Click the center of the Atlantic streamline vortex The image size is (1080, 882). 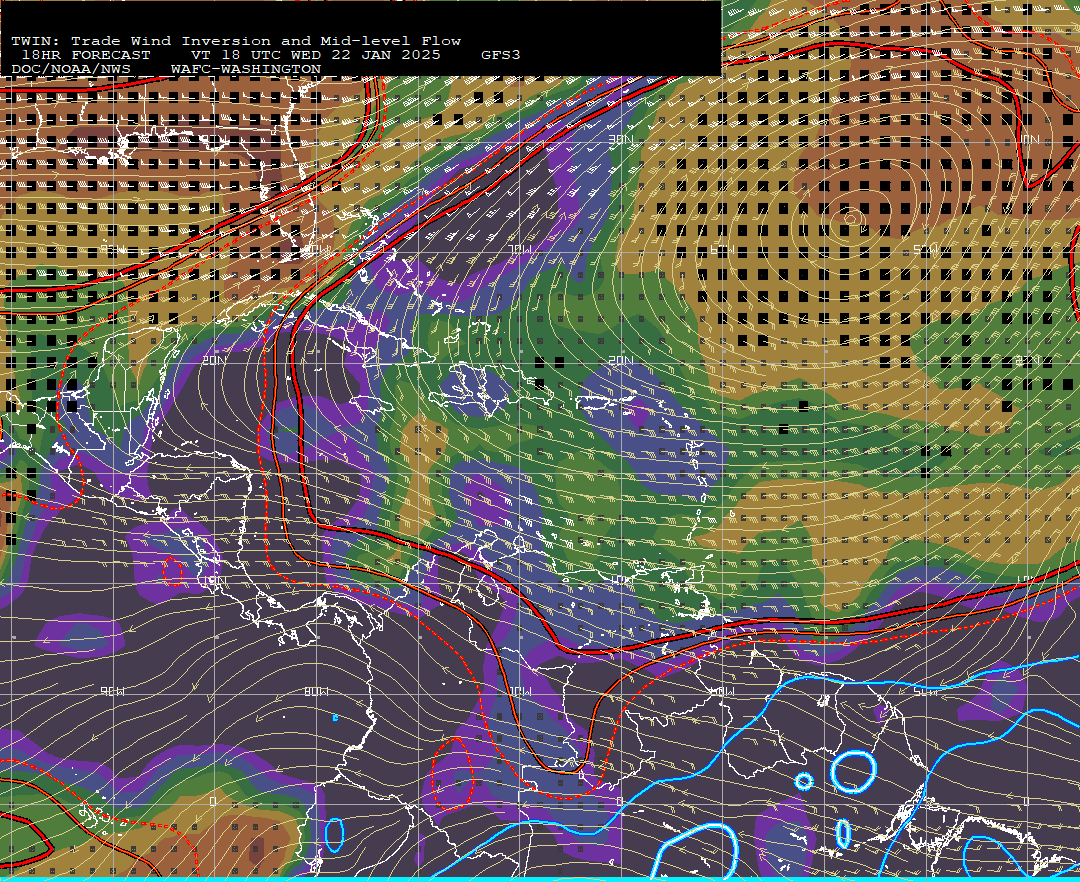851,219
